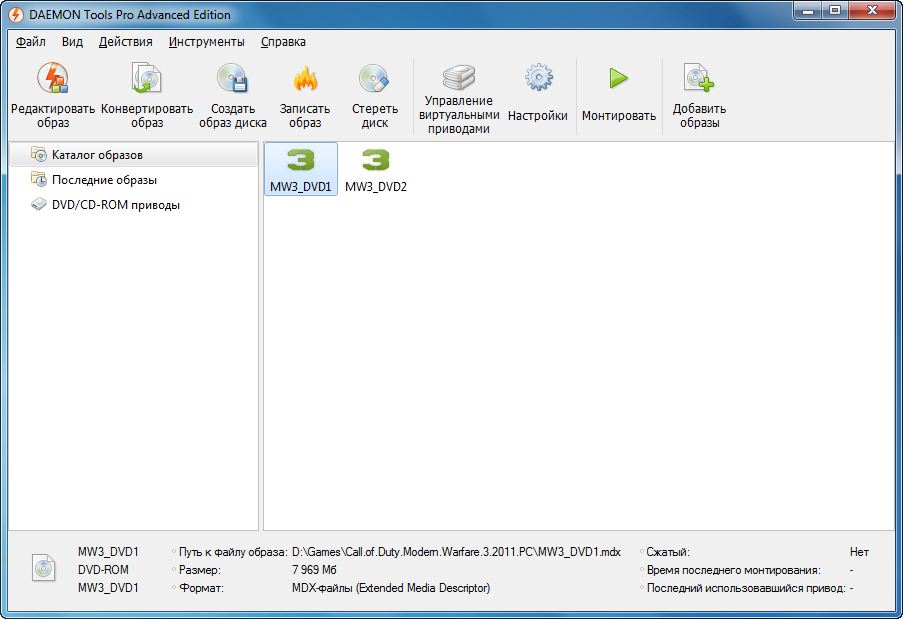Click the Последний использовавшийся привод label

[x=746, y=588]
